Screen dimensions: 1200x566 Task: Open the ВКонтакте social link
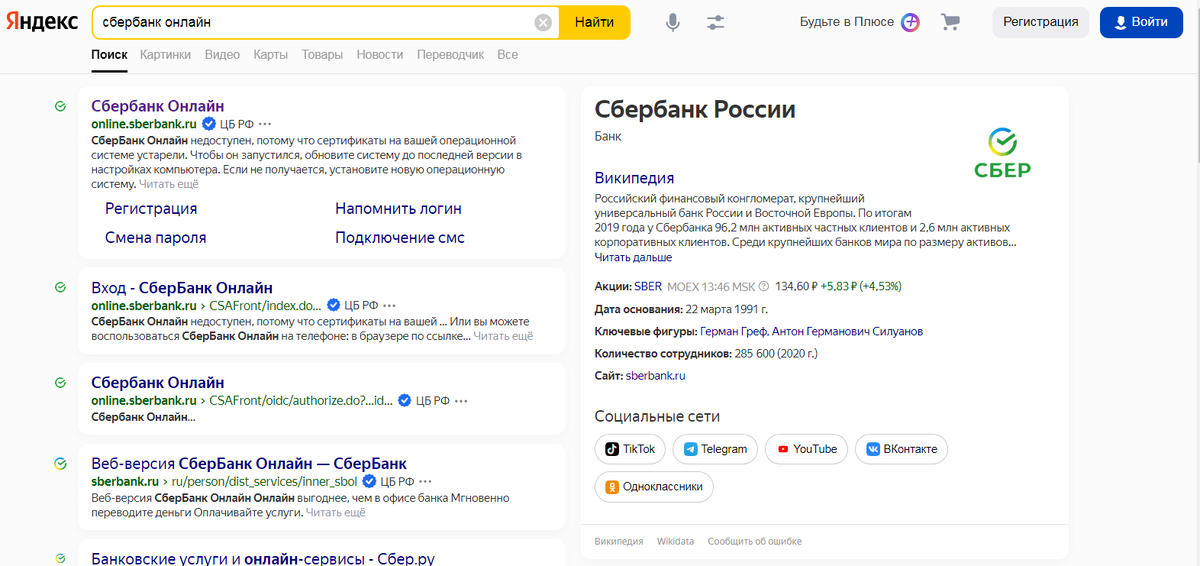(x=902, y=449)
